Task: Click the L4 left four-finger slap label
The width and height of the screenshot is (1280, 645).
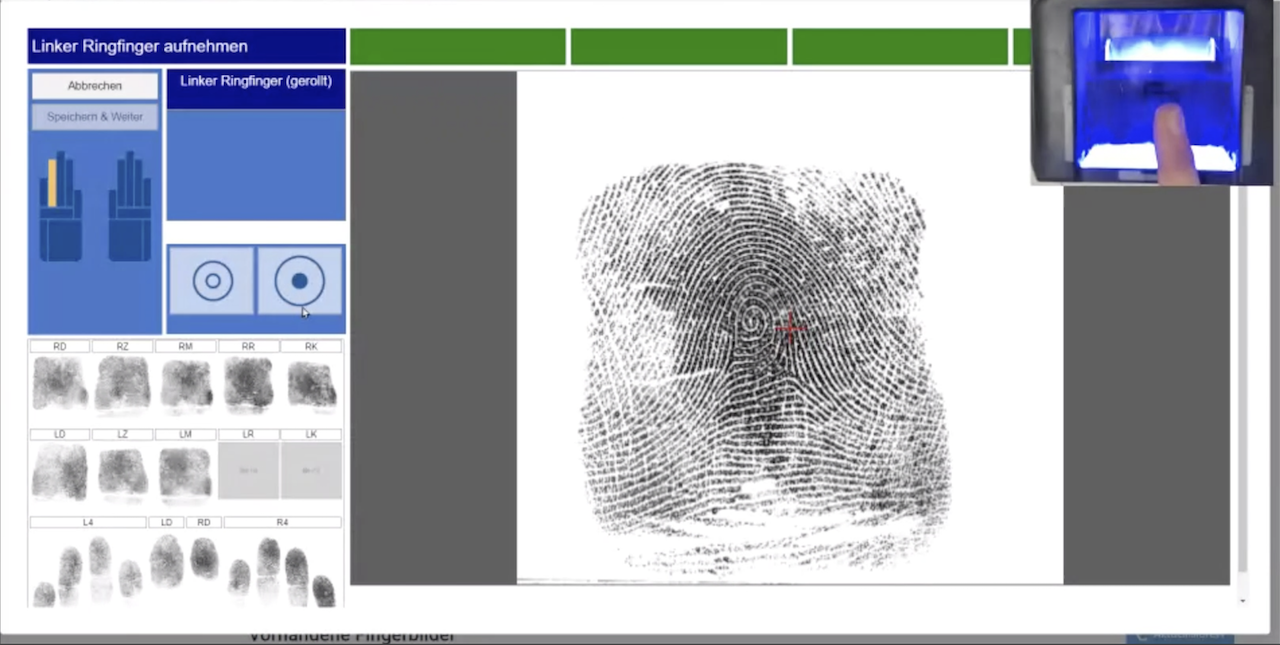Action: click(x=88, y=522)
